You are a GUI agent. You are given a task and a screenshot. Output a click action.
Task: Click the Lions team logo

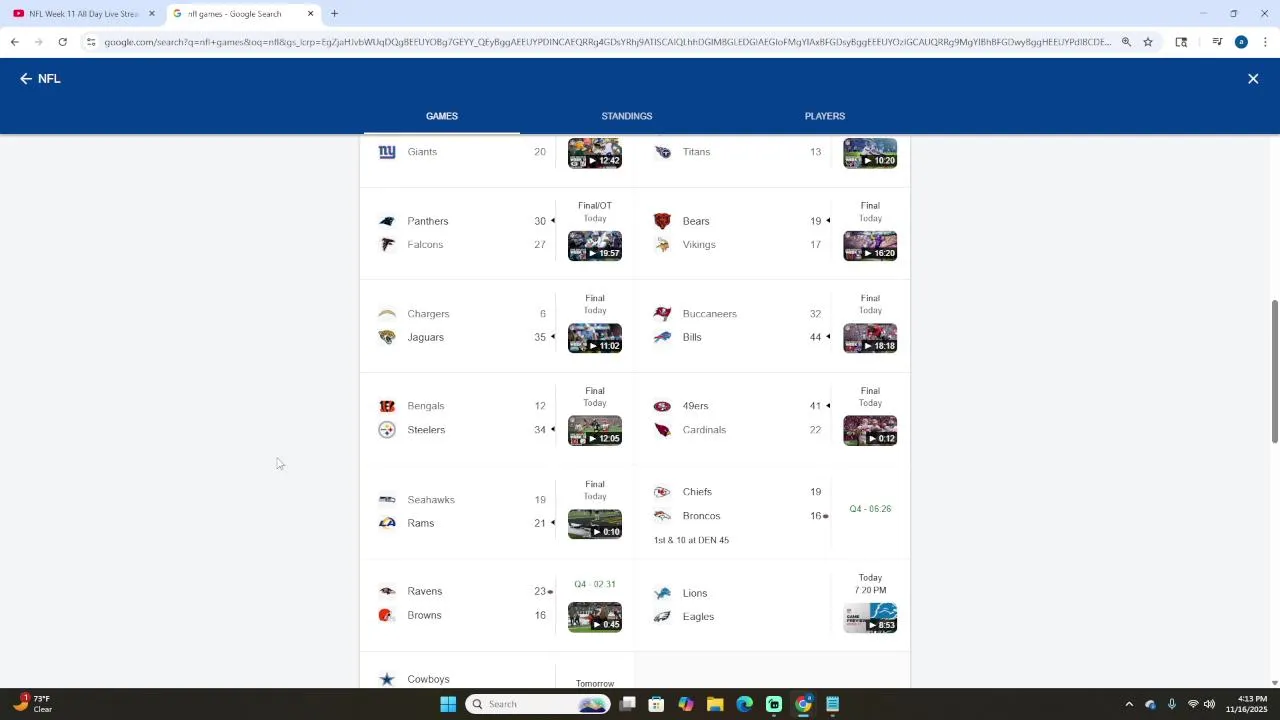(x=662, y=593)
